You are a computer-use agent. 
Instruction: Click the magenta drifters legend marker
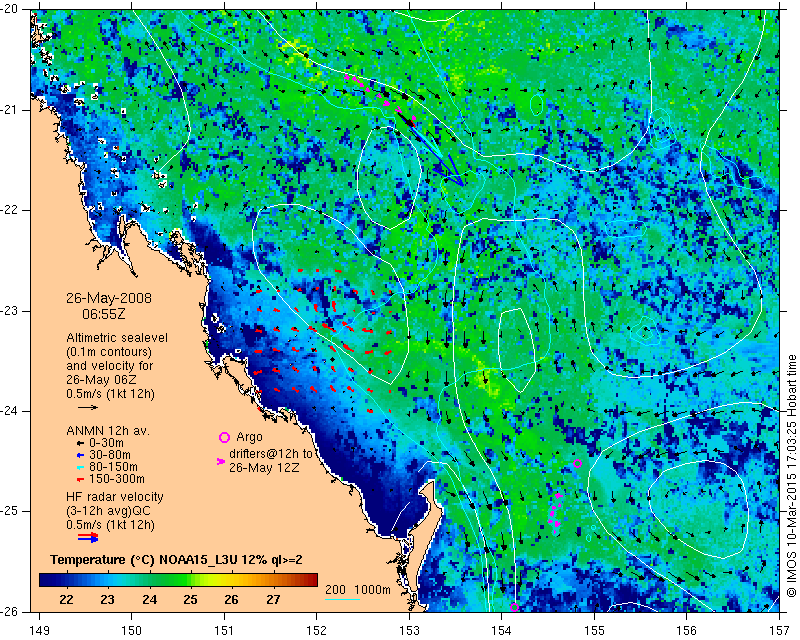[221, 461]
